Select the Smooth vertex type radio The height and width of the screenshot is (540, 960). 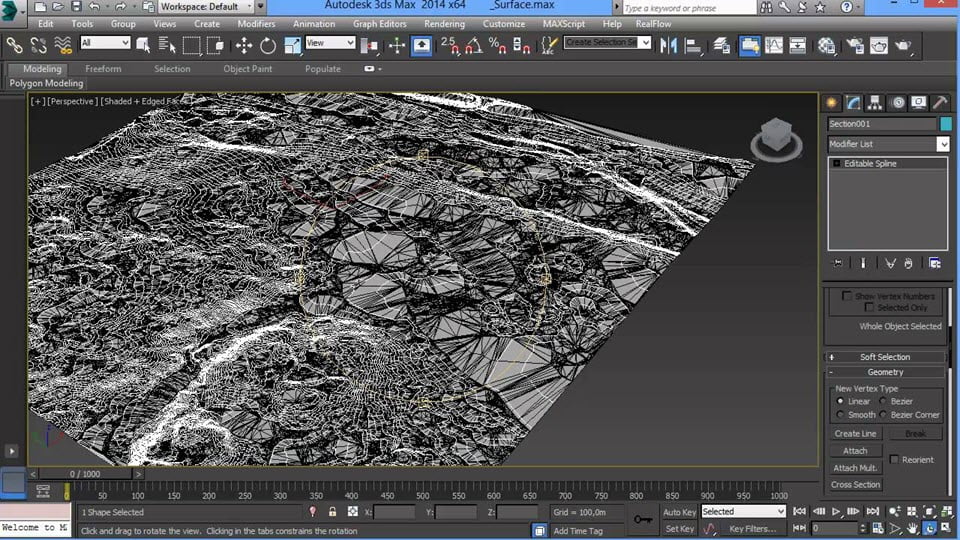pyautogui.click(x=841, y=414)
